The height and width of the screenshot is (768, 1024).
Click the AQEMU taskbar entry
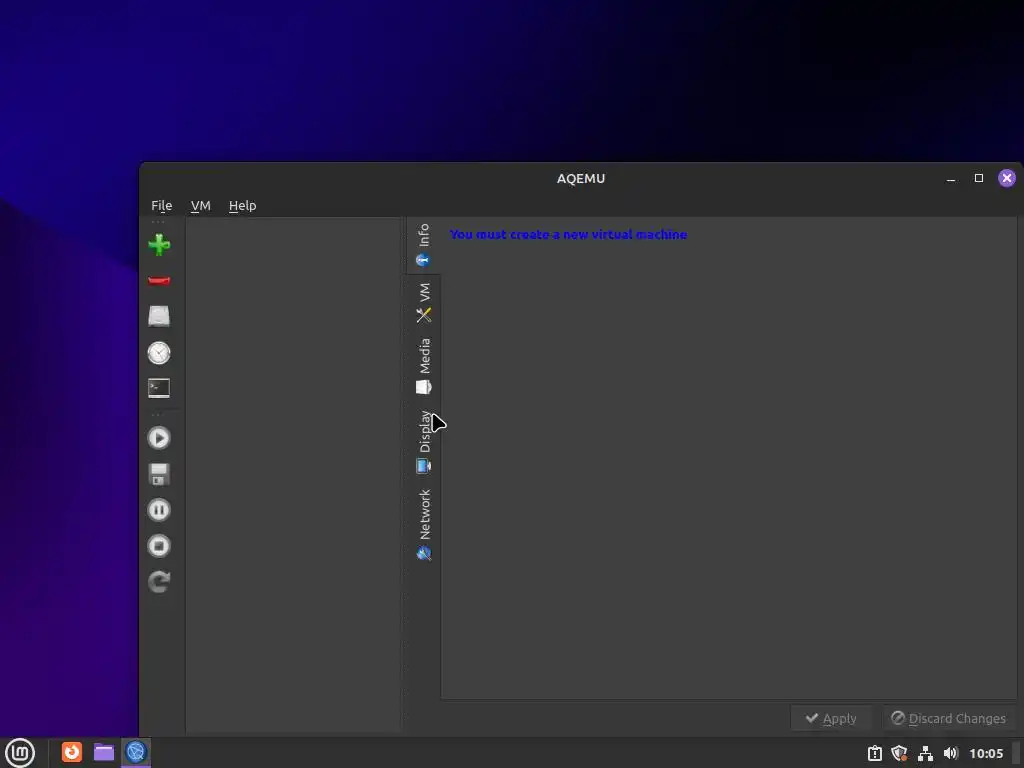point(136,752)
